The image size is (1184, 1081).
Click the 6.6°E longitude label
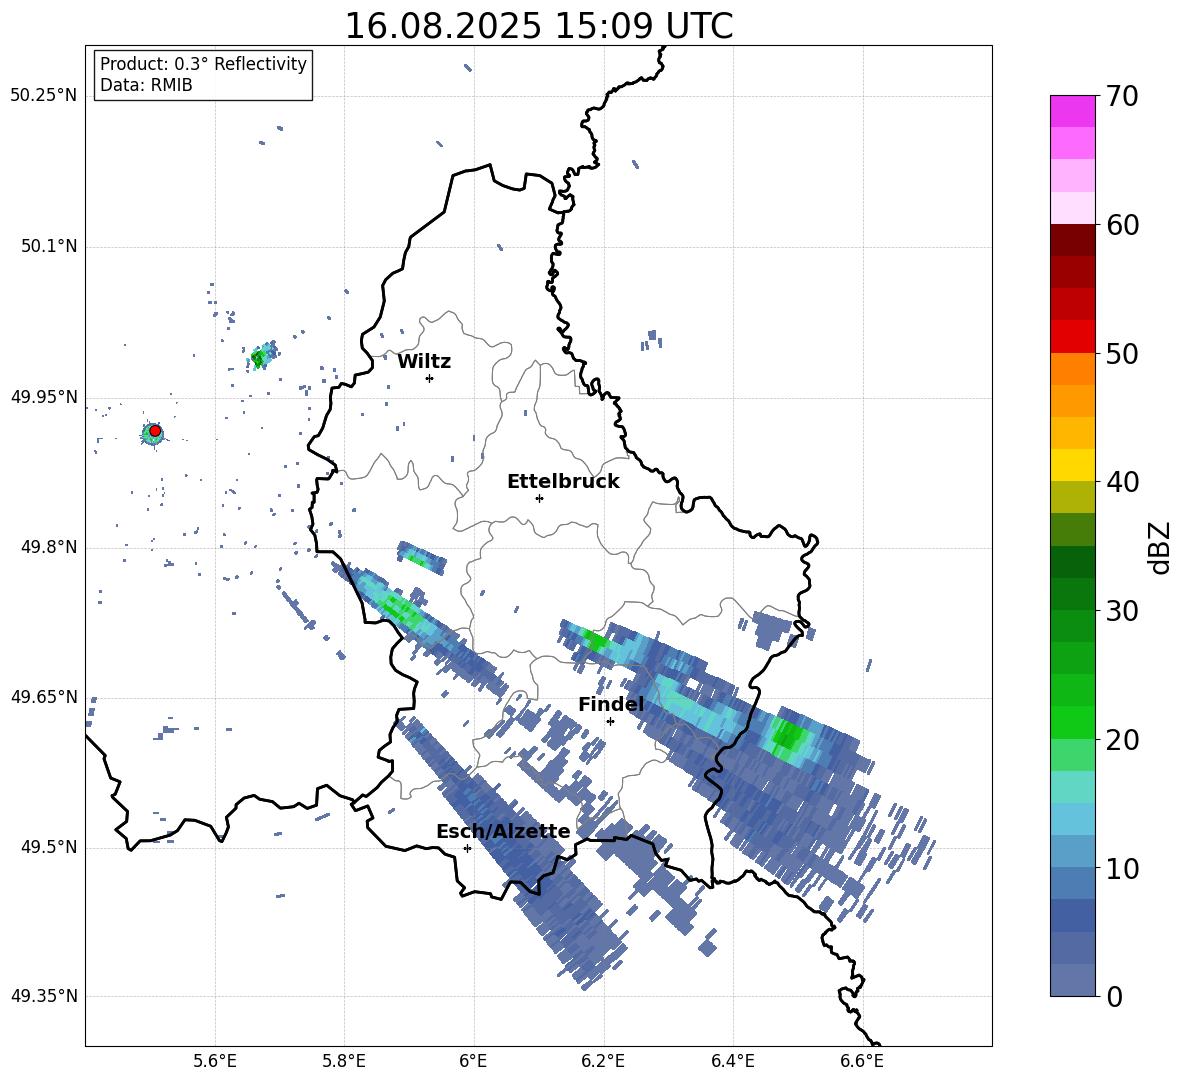(x=862, y=1061)
